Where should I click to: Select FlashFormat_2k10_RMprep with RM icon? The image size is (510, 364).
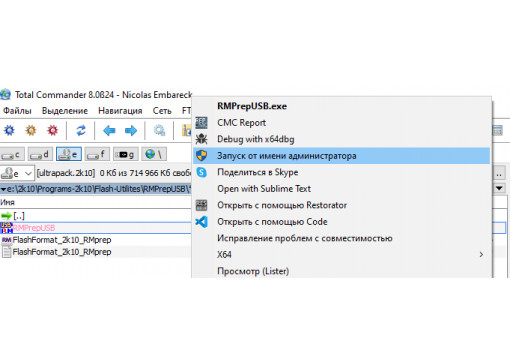pyautogui.click(x=96, y=240)
